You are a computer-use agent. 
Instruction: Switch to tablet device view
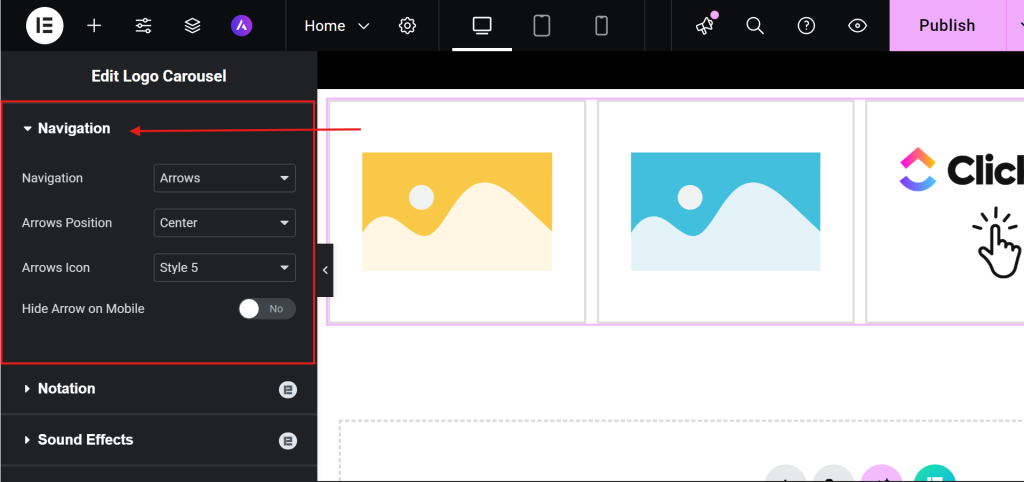coord(541,25)
